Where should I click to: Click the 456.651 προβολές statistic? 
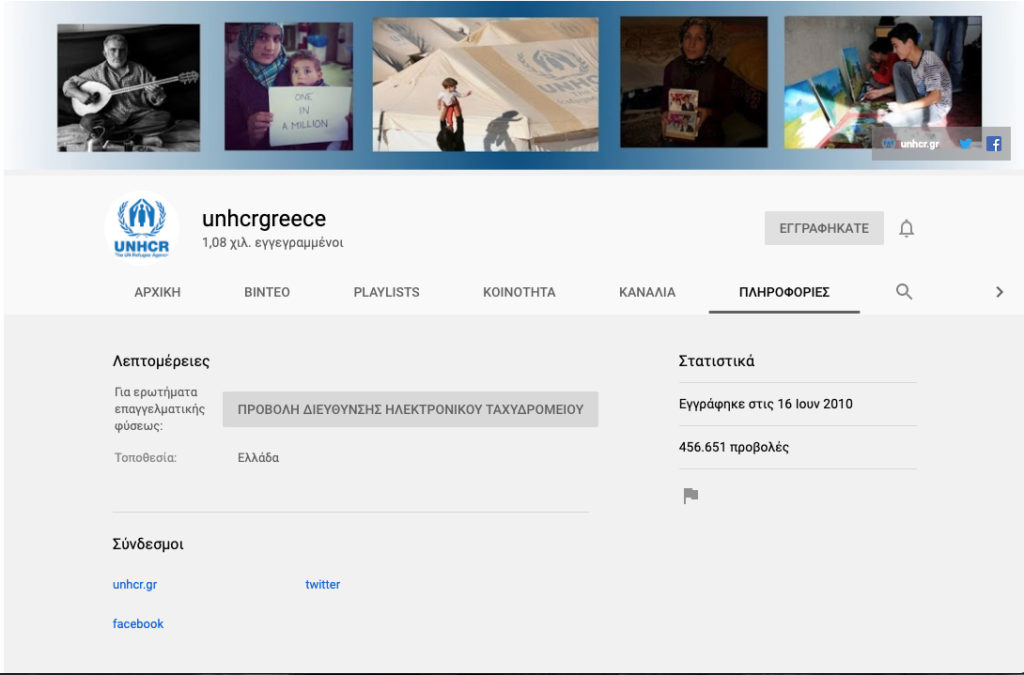click(x=733, y=447)
